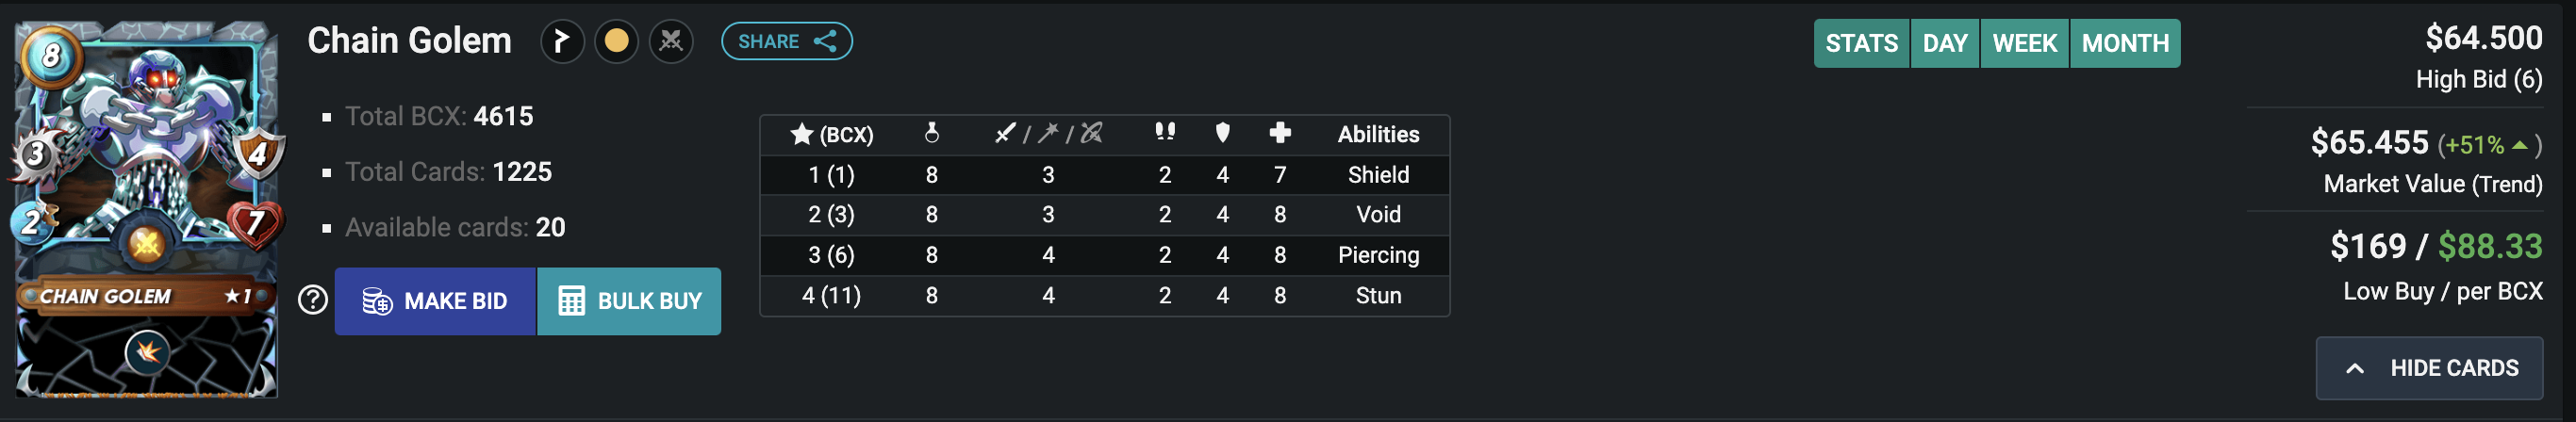Click the star BCX column header
Screen dimensions: 2576x422
tap(831, 134)
